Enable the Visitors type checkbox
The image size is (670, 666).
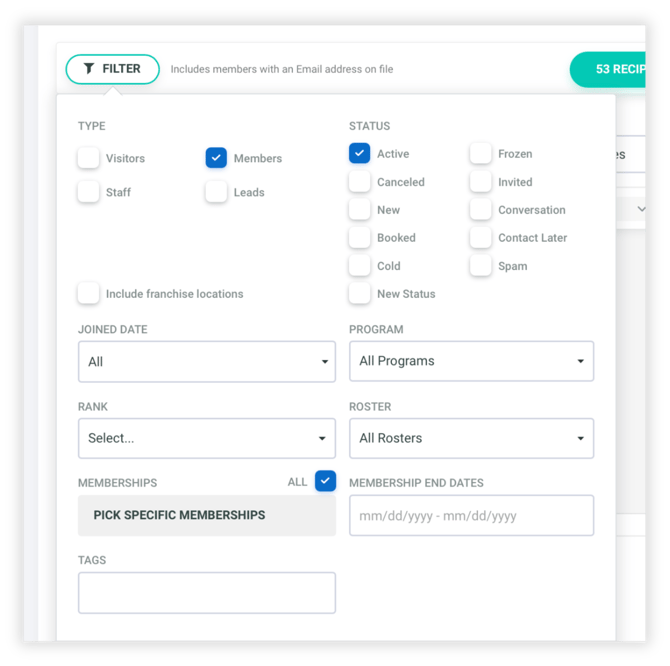pos(89,158)
